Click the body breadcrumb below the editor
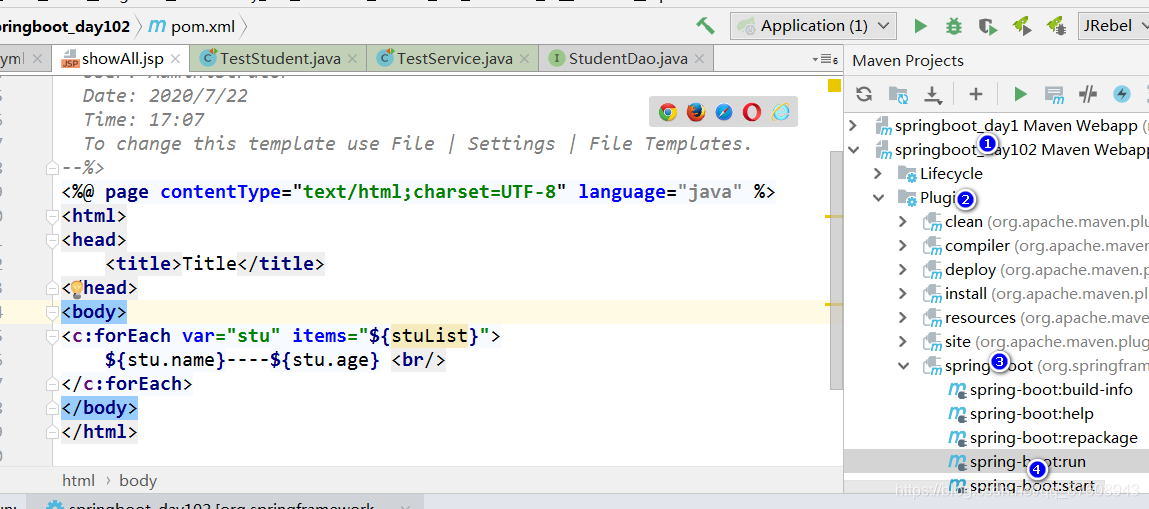Image resolution: width=1149 pixels, height=509 pixels. tap(138, 481)
